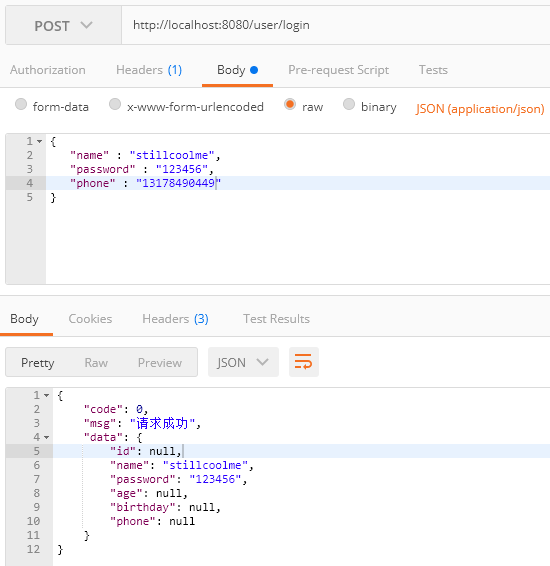
Task: Open the POST method dropdown
Action: click(64, 25)
